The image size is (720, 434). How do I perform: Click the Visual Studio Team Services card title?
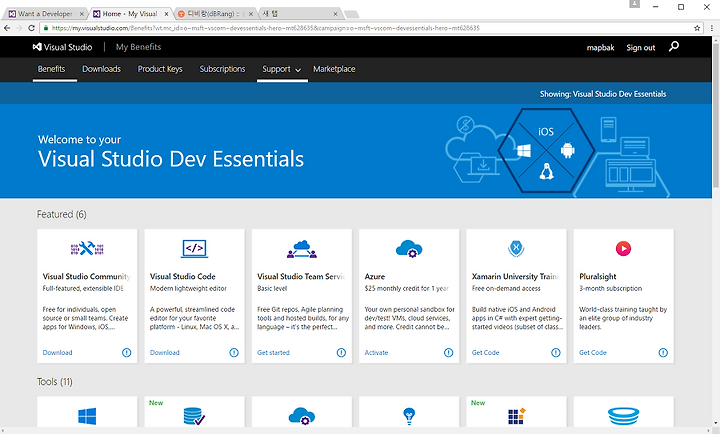pyautogui.click(x=301, y=276)
